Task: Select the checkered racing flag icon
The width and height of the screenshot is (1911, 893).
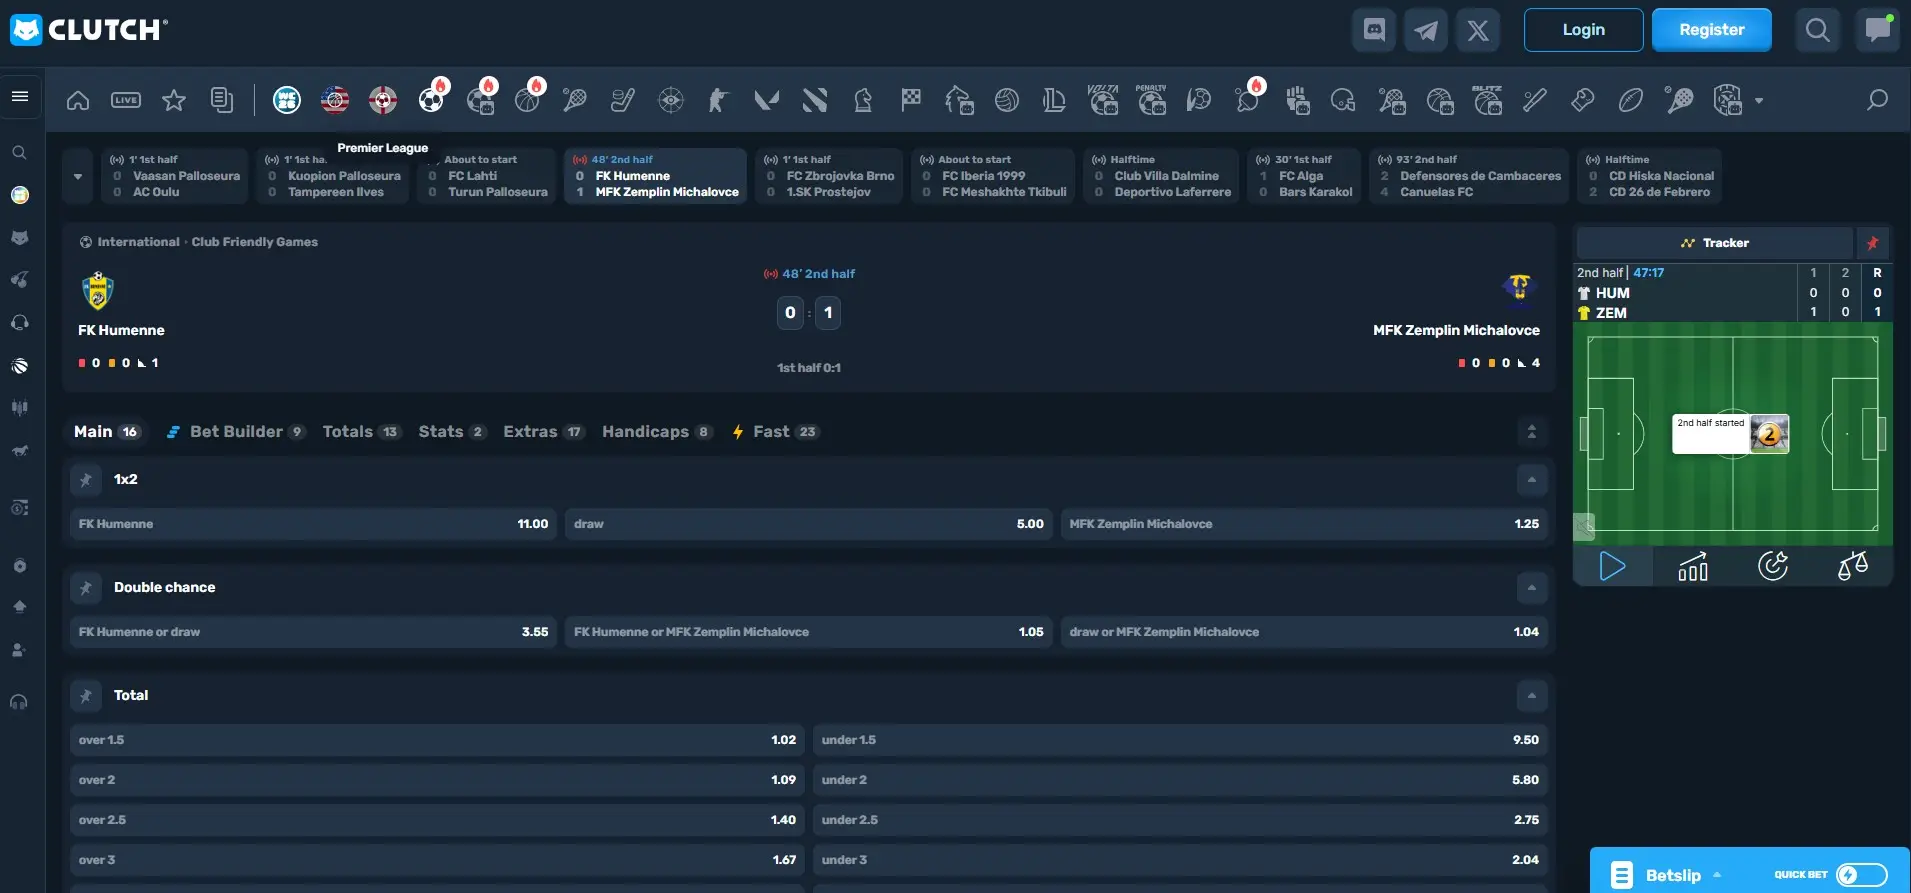Action: pos(911,100)
